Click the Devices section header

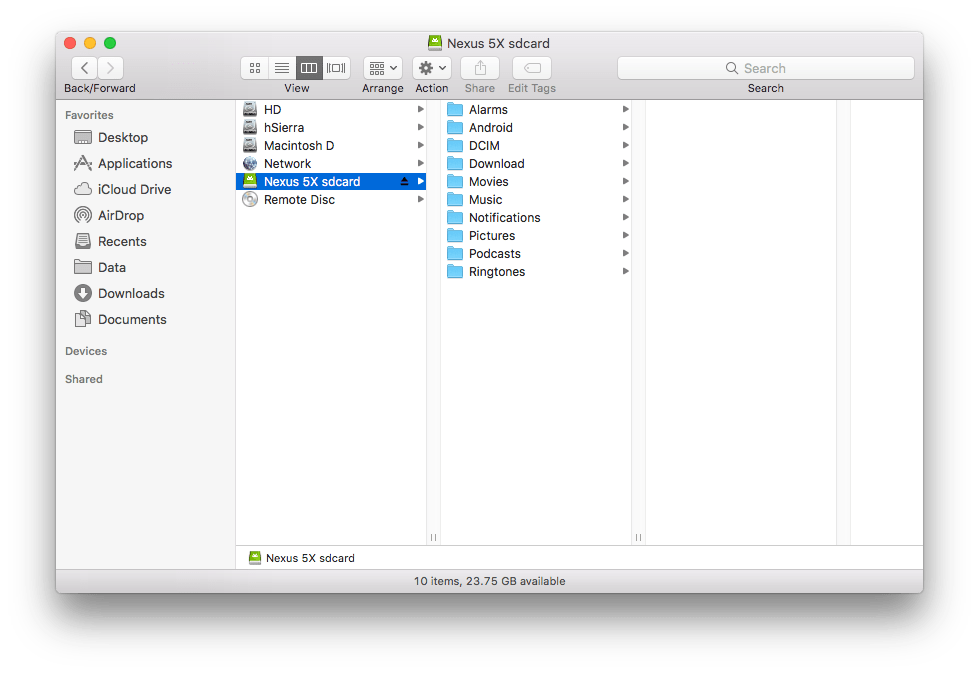pos(86,351)
